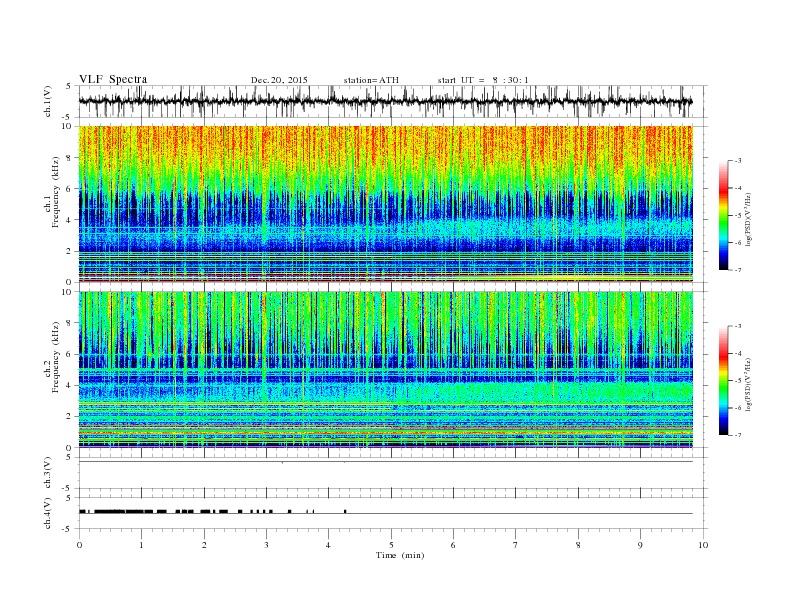Click the ch.1 spectrogram plot area
Viewport: 792px width, 612px height.
[386, 204]
